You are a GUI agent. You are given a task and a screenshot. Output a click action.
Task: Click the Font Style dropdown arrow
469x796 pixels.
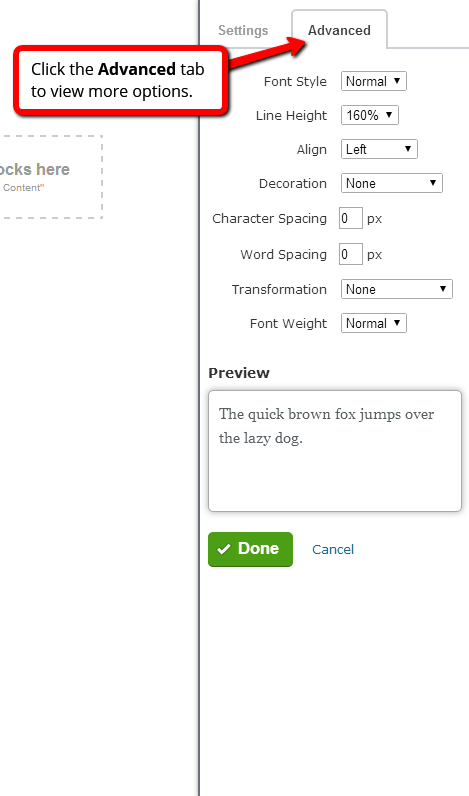pyautogui.click(x=397, y=81)
